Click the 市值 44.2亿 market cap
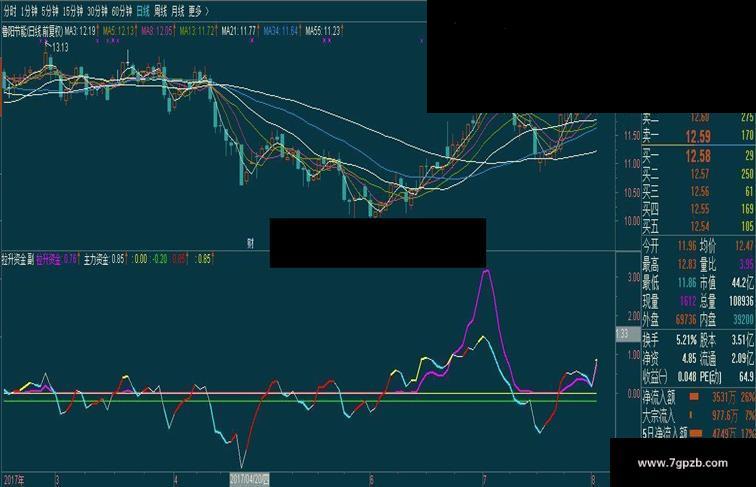This screenshot has height=487, width=756. [x=727, y=282]
